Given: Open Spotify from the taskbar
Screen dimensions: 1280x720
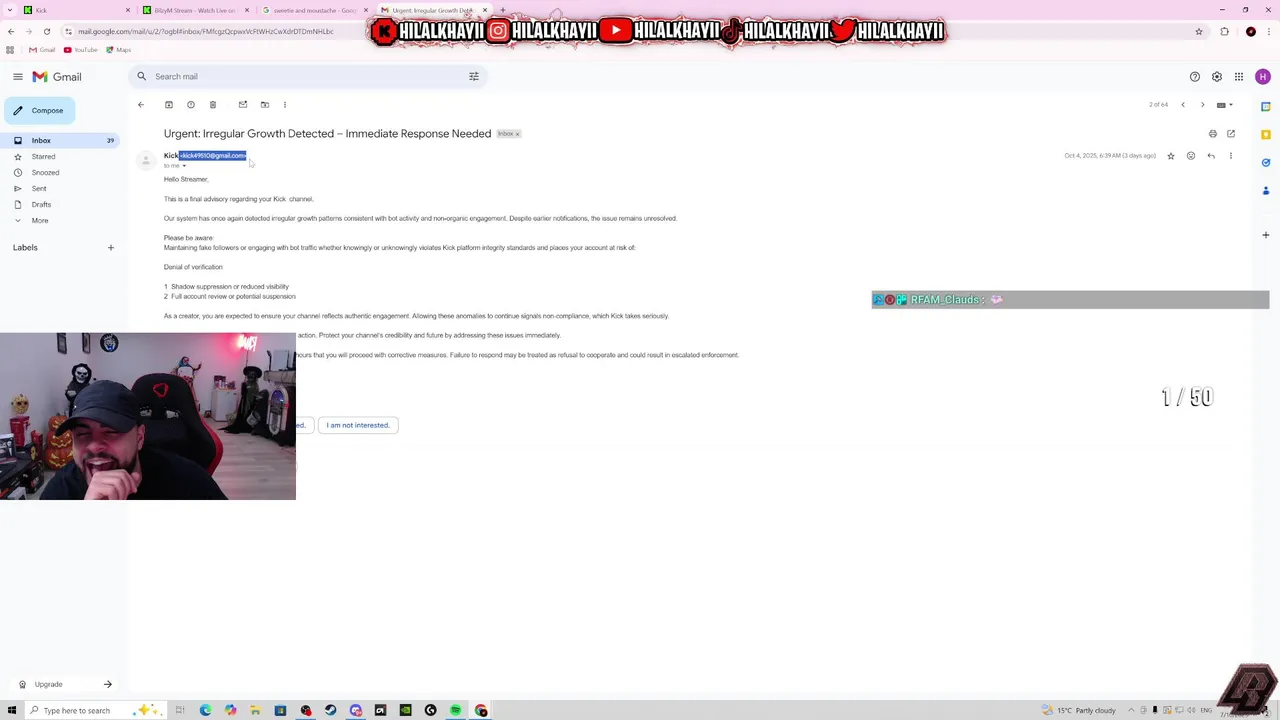Looking at the screenshot, I should pos(456,710).
